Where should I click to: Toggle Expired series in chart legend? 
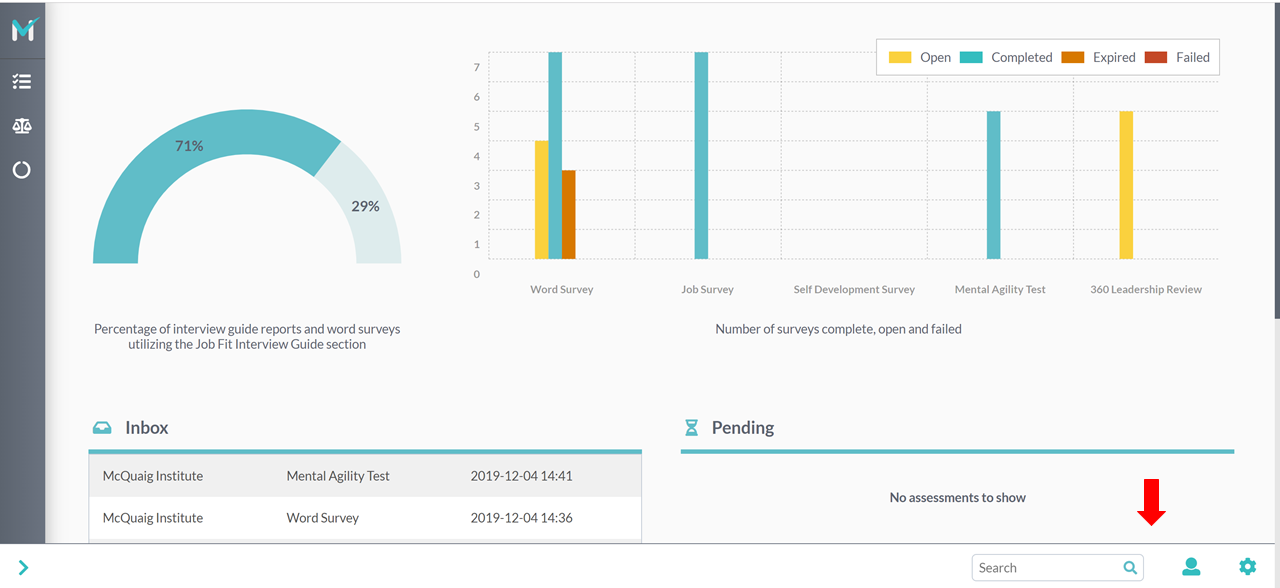tap(1098, 58)
